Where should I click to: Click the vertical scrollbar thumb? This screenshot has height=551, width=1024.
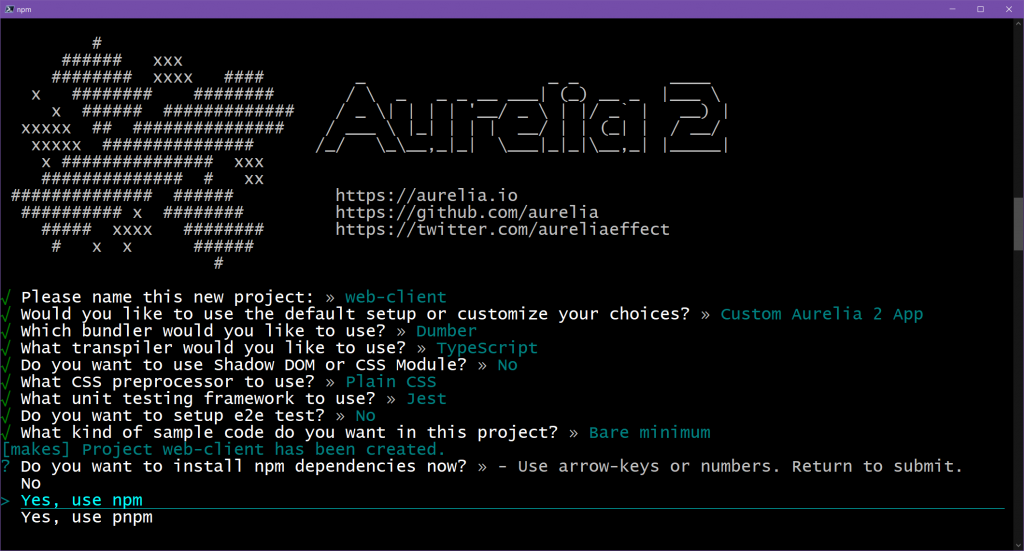[1018, 223]
